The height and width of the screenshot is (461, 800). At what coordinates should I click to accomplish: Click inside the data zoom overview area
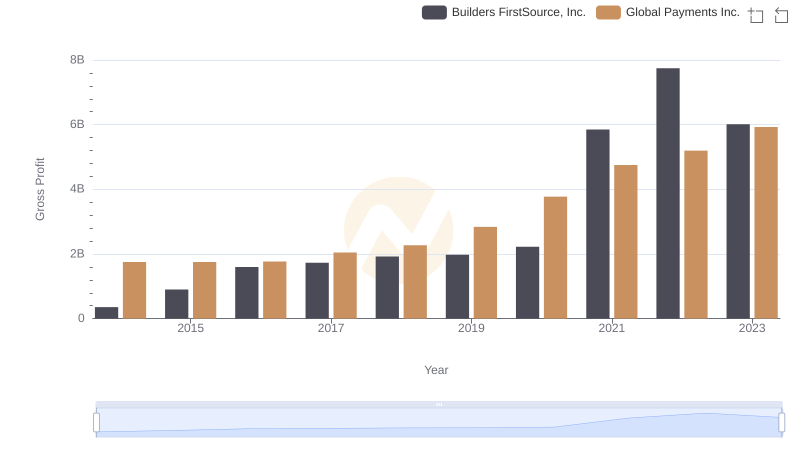[439, 423]
